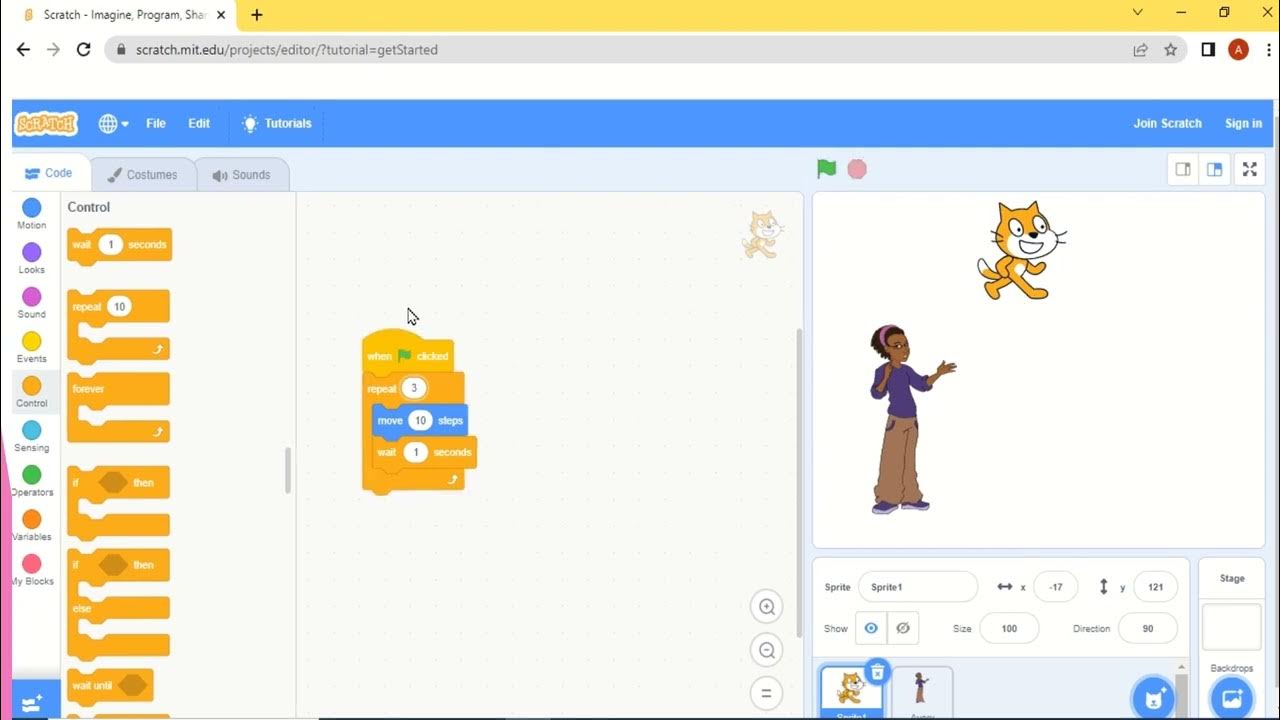Open the Variables blocks category
This screenshot has height=720, width=1280.
[32, 525]
